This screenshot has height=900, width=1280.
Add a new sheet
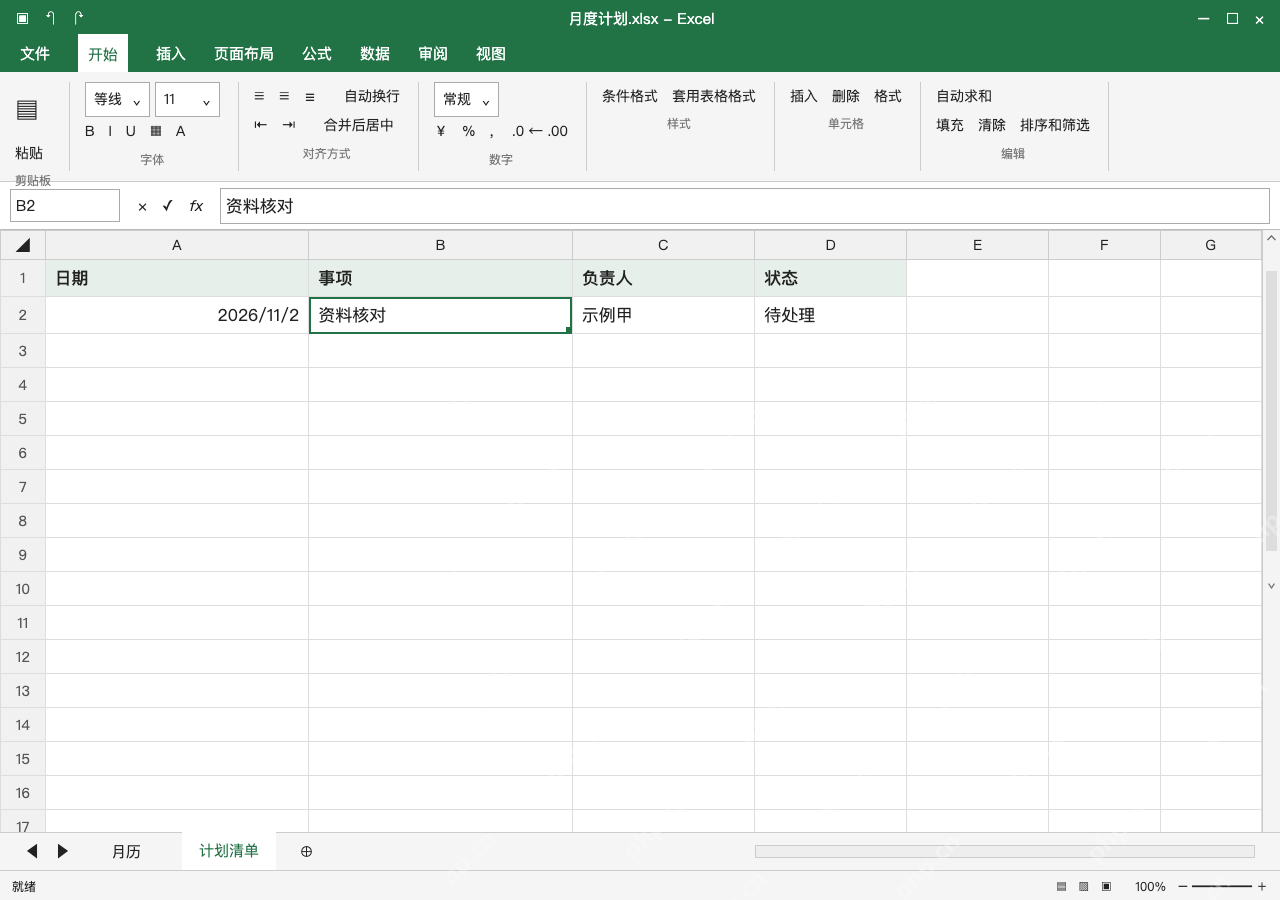307,851
